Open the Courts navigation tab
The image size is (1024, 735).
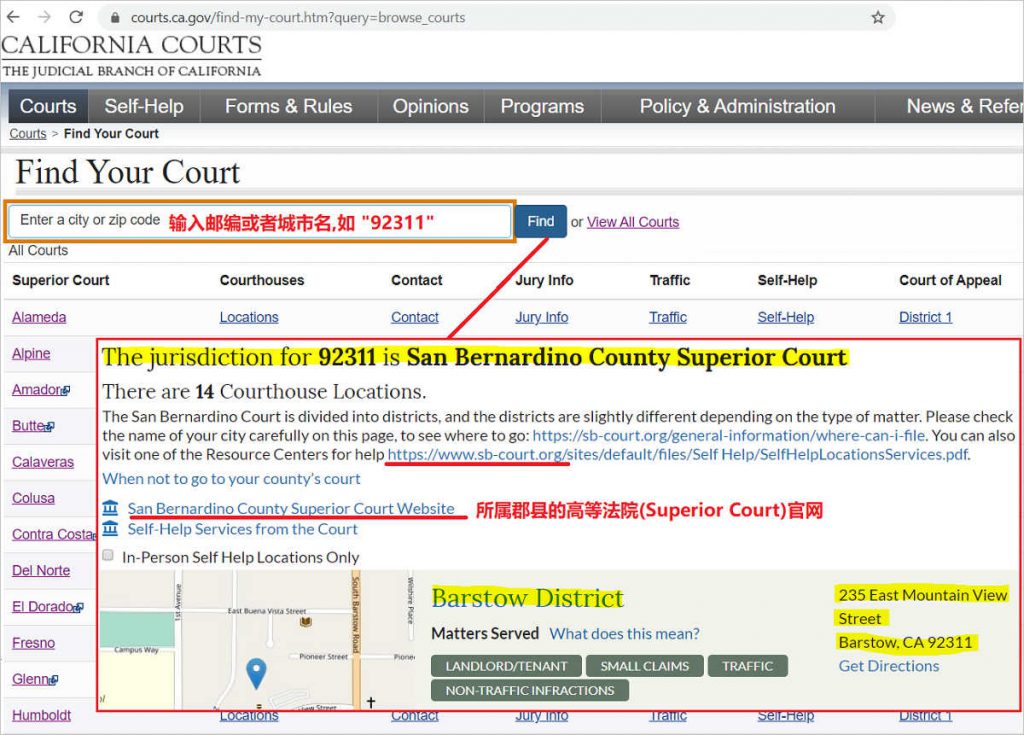click(48, 106)
